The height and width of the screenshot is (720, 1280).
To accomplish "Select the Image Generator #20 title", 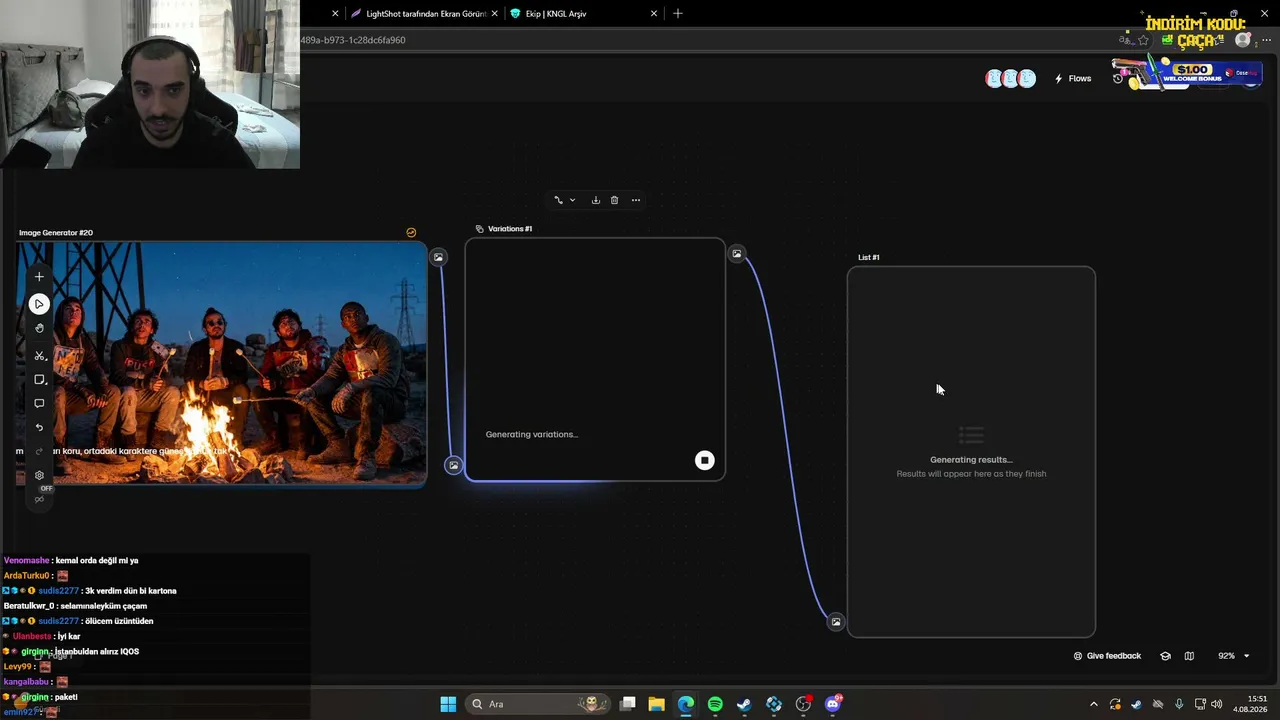I will pyautogui.click(x=56, y=233).
